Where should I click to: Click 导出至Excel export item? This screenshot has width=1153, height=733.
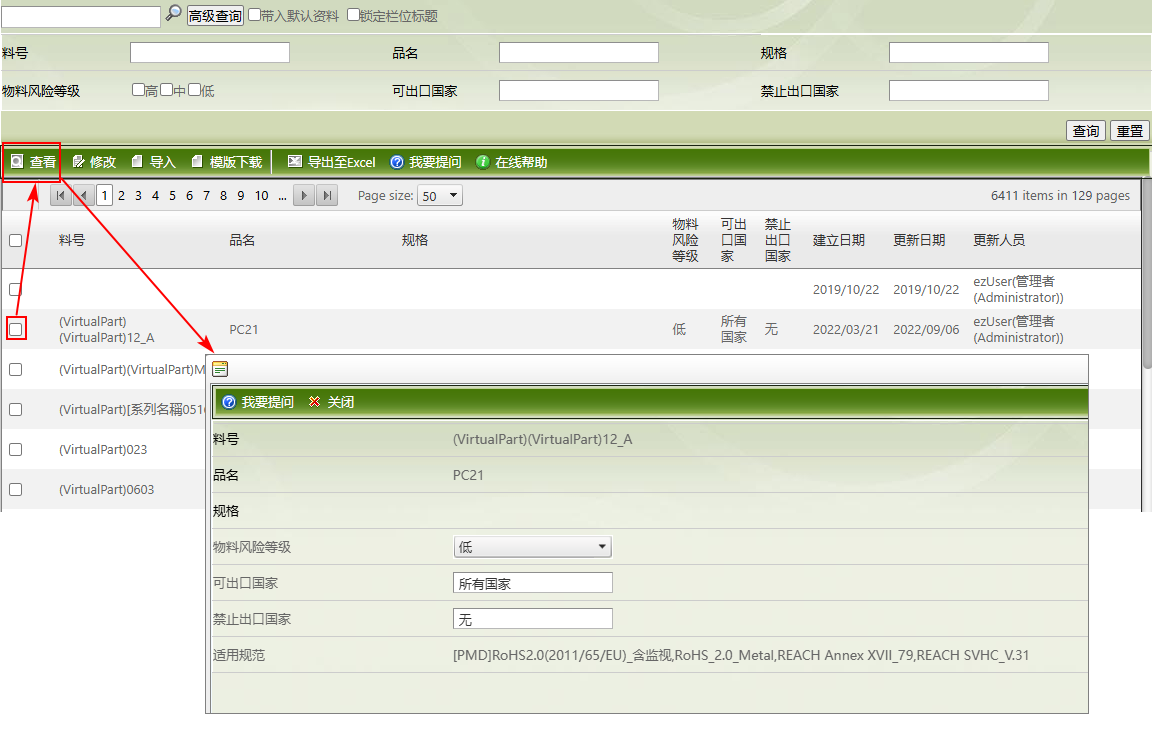[x=332, y=162]
